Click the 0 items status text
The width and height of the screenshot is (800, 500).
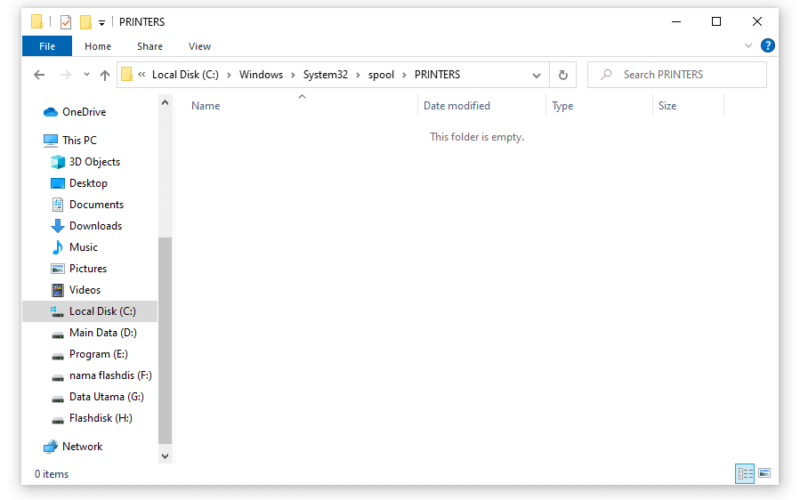click(x=52, y=474)
